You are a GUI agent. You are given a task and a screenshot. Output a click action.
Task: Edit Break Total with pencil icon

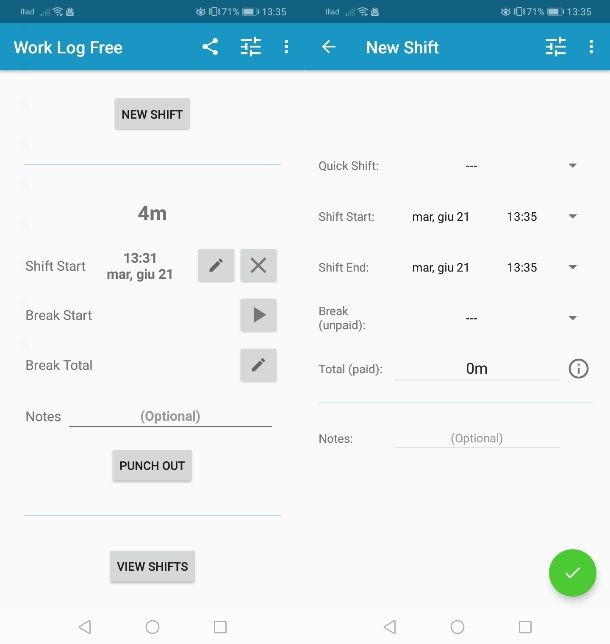pyautogui.click(x=258, y=365)
